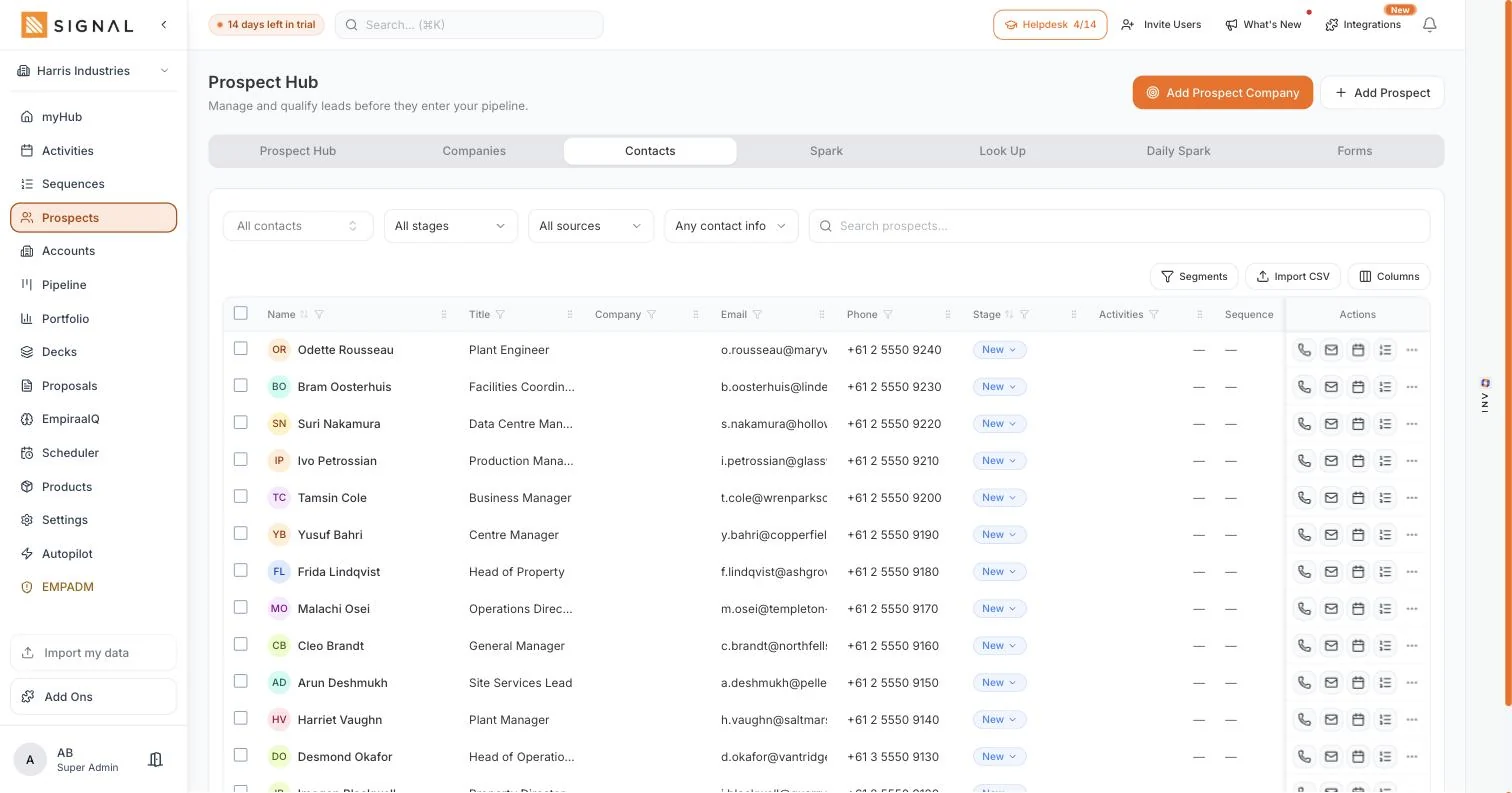
Task: Open Helpdesk 4/14
Action: pos(1050,25)
